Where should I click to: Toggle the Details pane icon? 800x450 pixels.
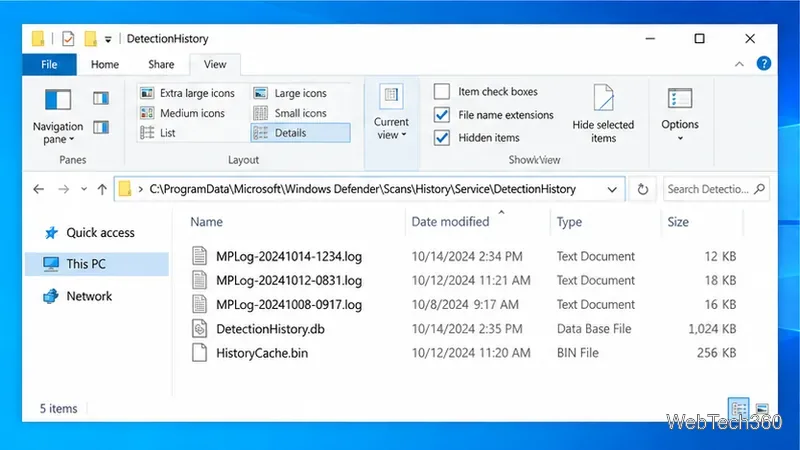(101, 127)
